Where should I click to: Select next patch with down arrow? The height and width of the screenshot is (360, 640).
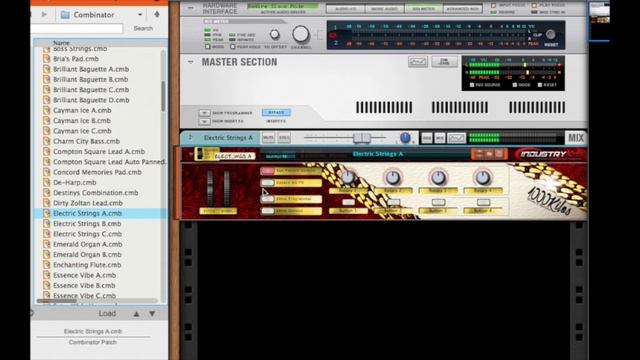coord(152,314)
